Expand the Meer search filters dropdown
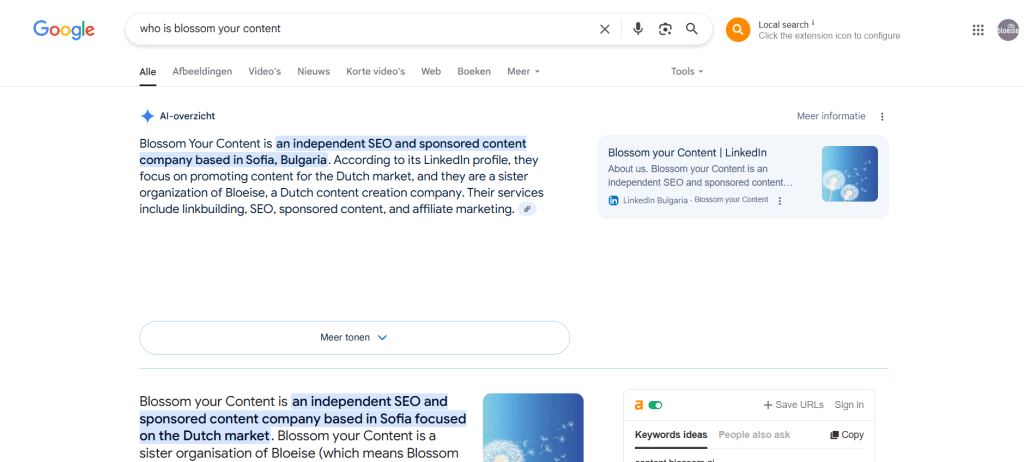This screenshot has width=1024, height=462. 524,71
